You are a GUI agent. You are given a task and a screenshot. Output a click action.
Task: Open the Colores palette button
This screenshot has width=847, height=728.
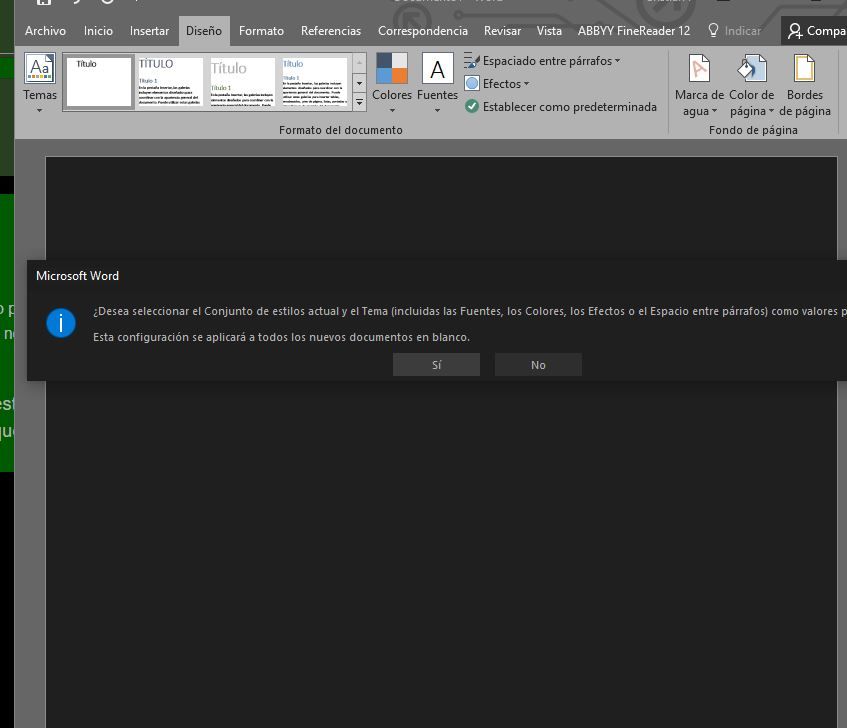click(x=392, y=83)
